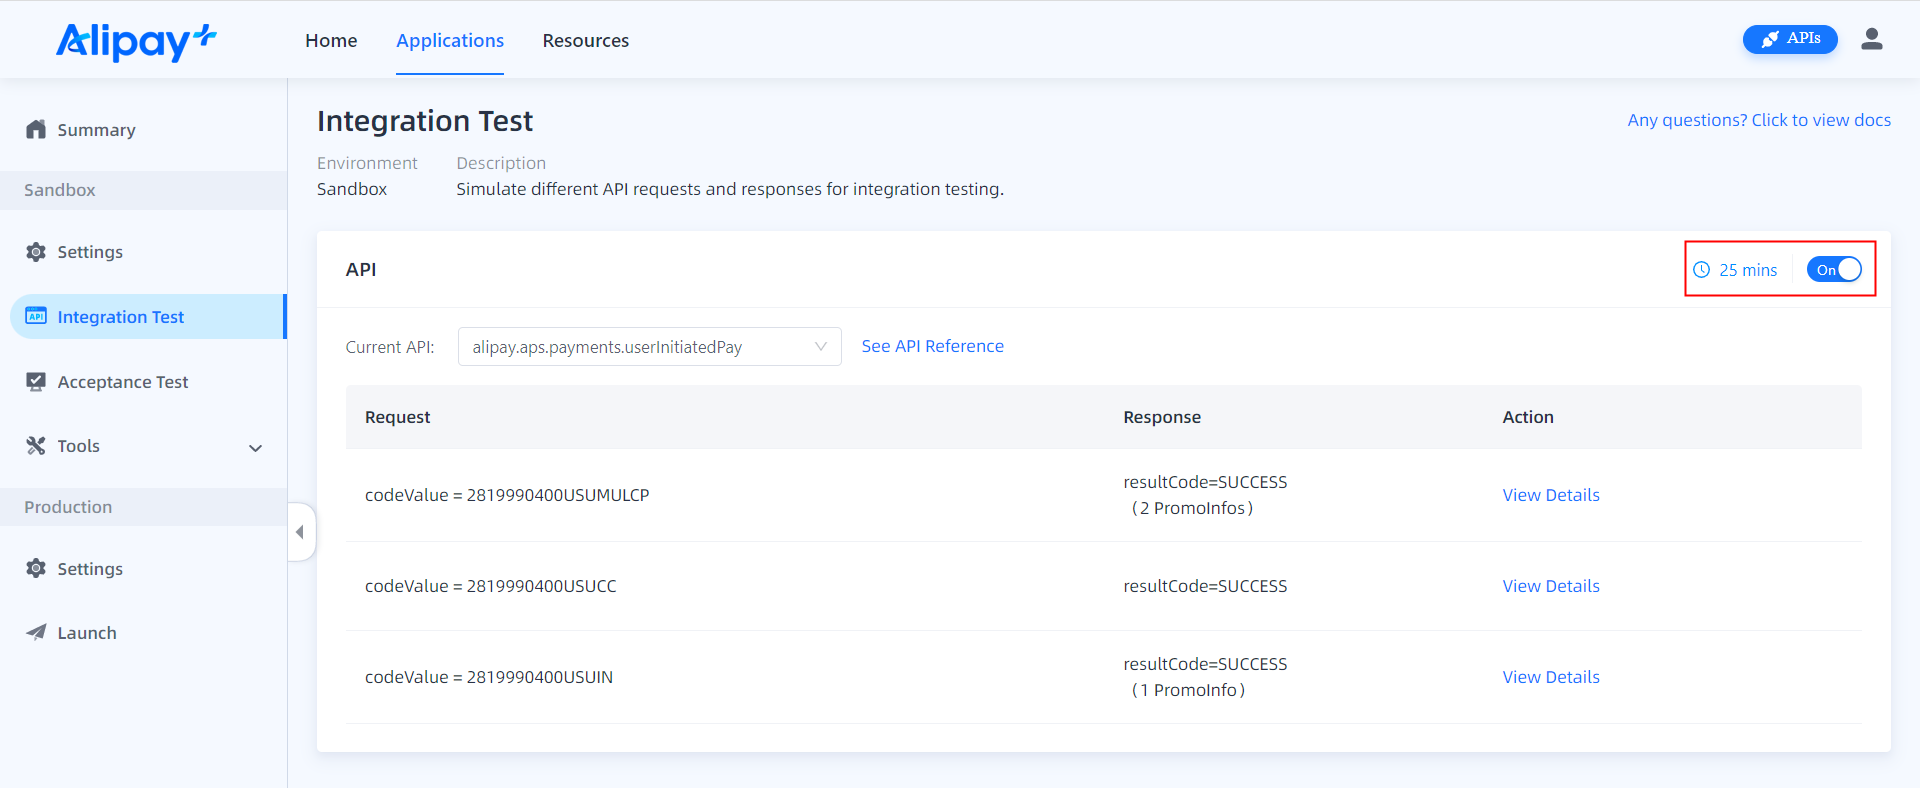Click the Acceptance Test checkmark icon

click(36, 382)
